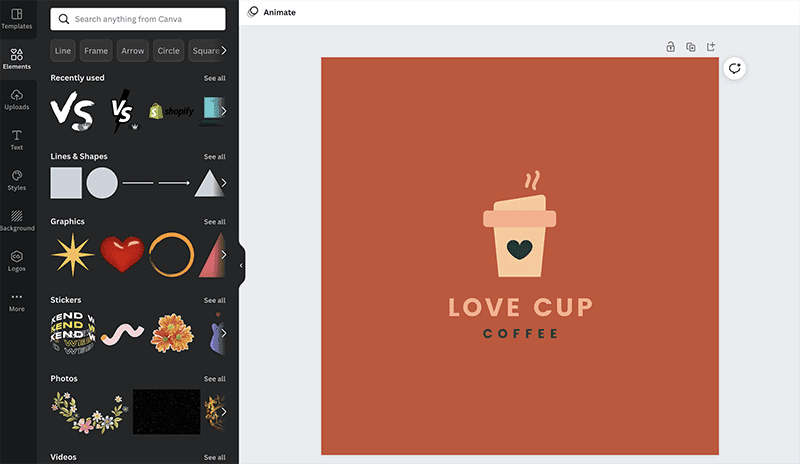Open the Styles panel

[x=17, y=180]
